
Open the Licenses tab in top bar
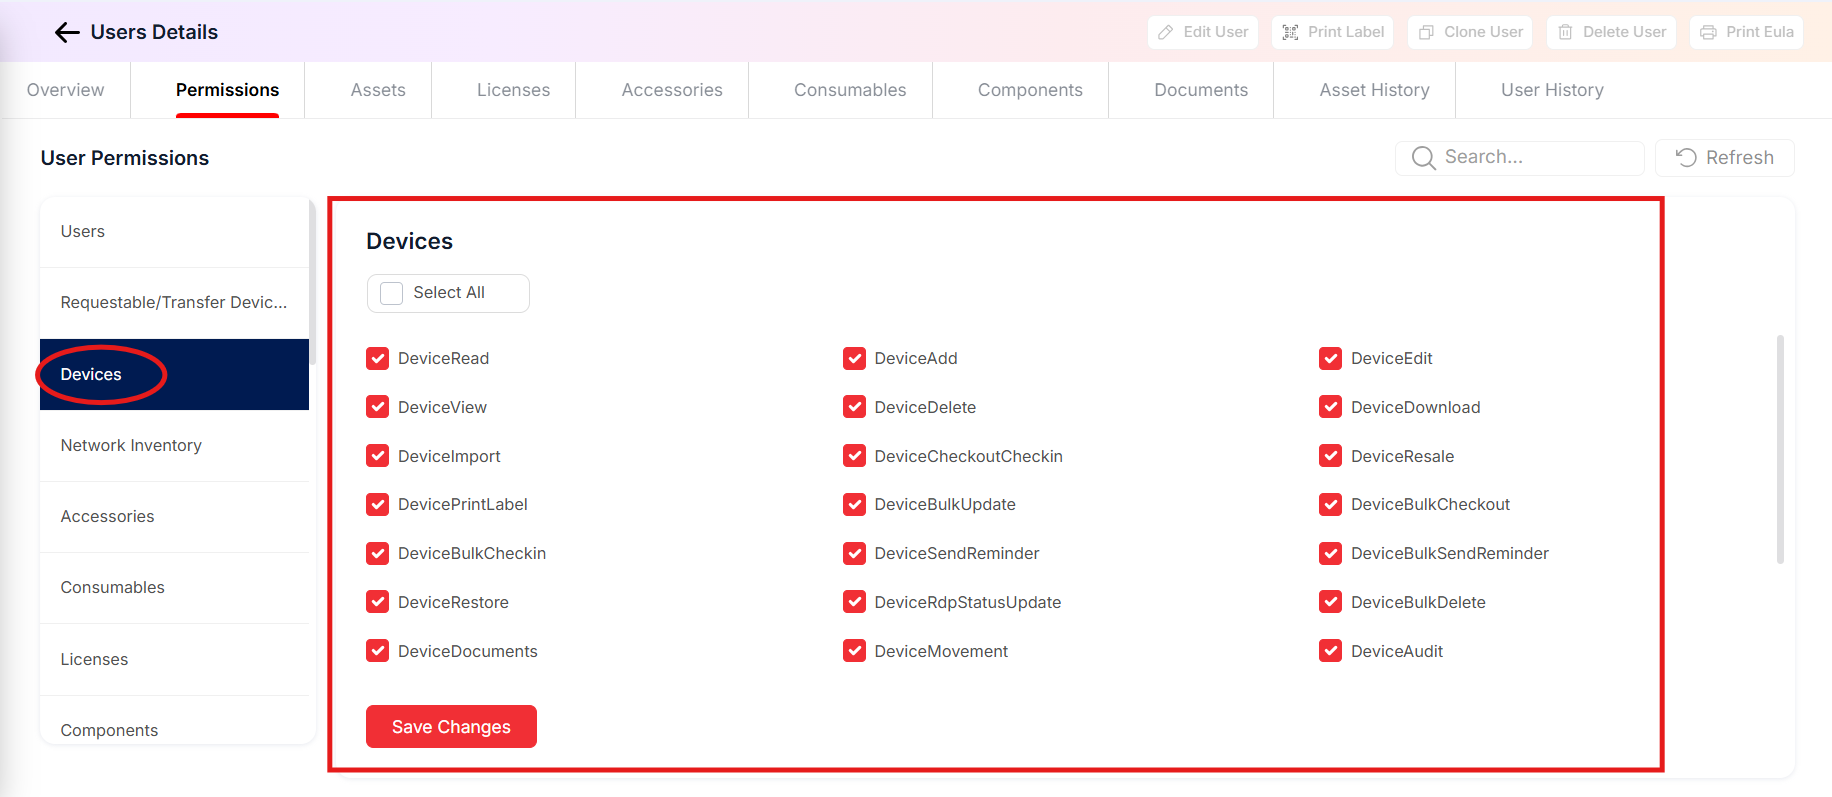click(x=513, y=90)
